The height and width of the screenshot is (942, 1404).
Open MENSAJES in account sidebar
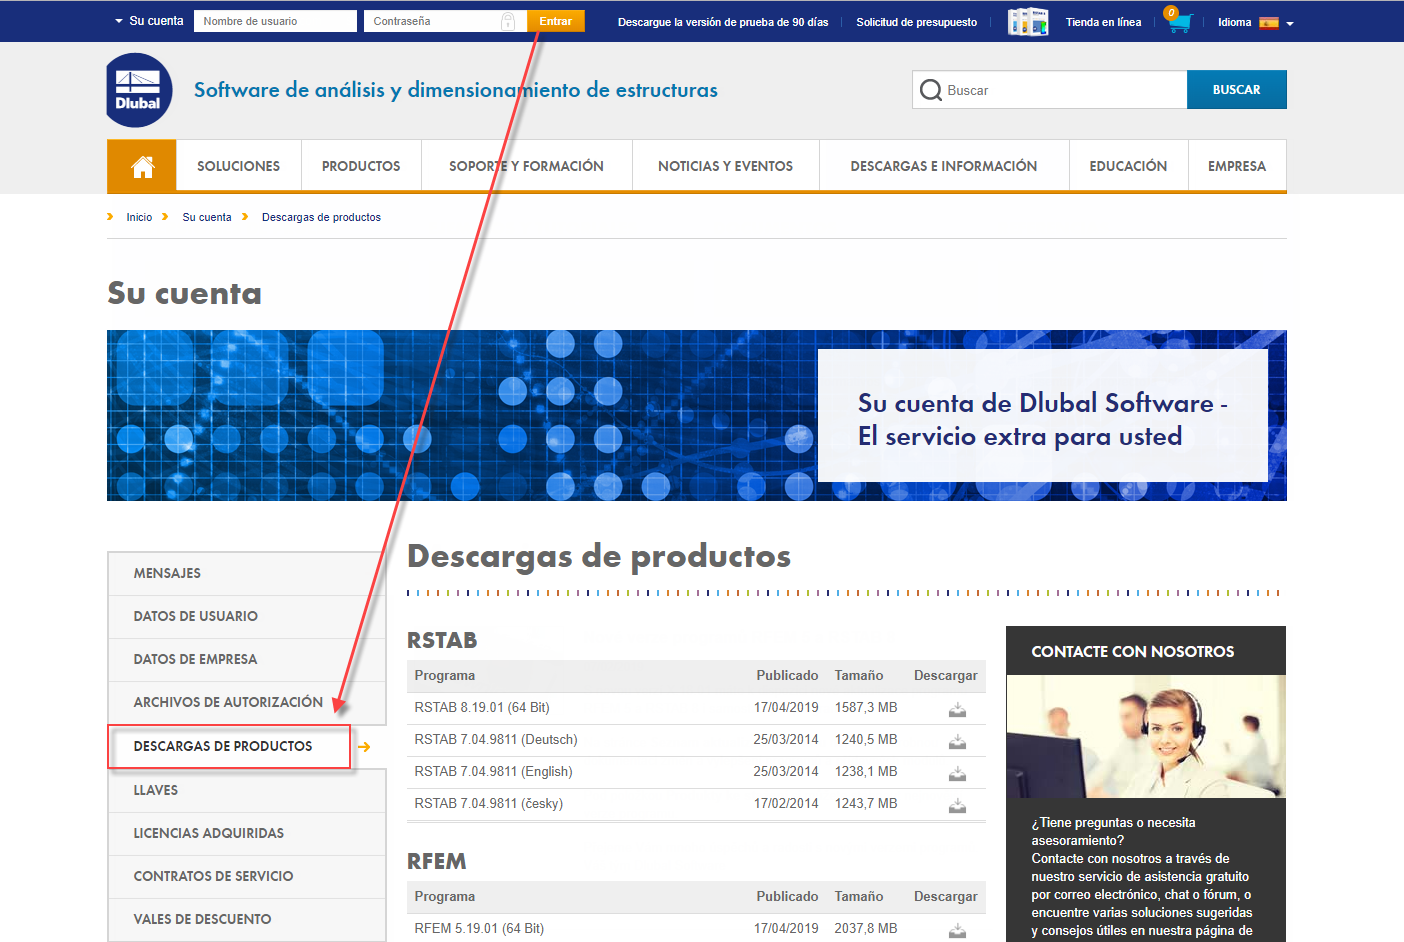pos(246,573)
